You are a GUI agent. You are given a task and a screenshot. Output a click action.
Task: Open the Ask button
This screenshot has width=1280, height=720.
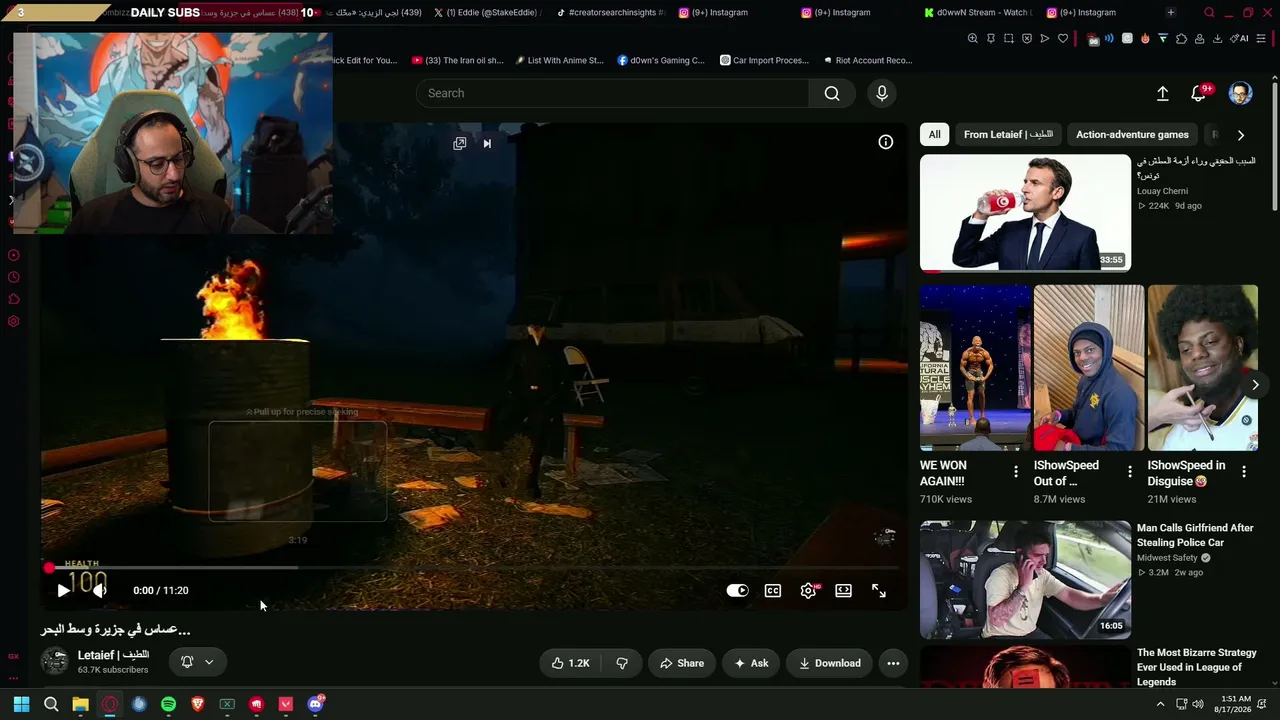(x=751, y=663)
